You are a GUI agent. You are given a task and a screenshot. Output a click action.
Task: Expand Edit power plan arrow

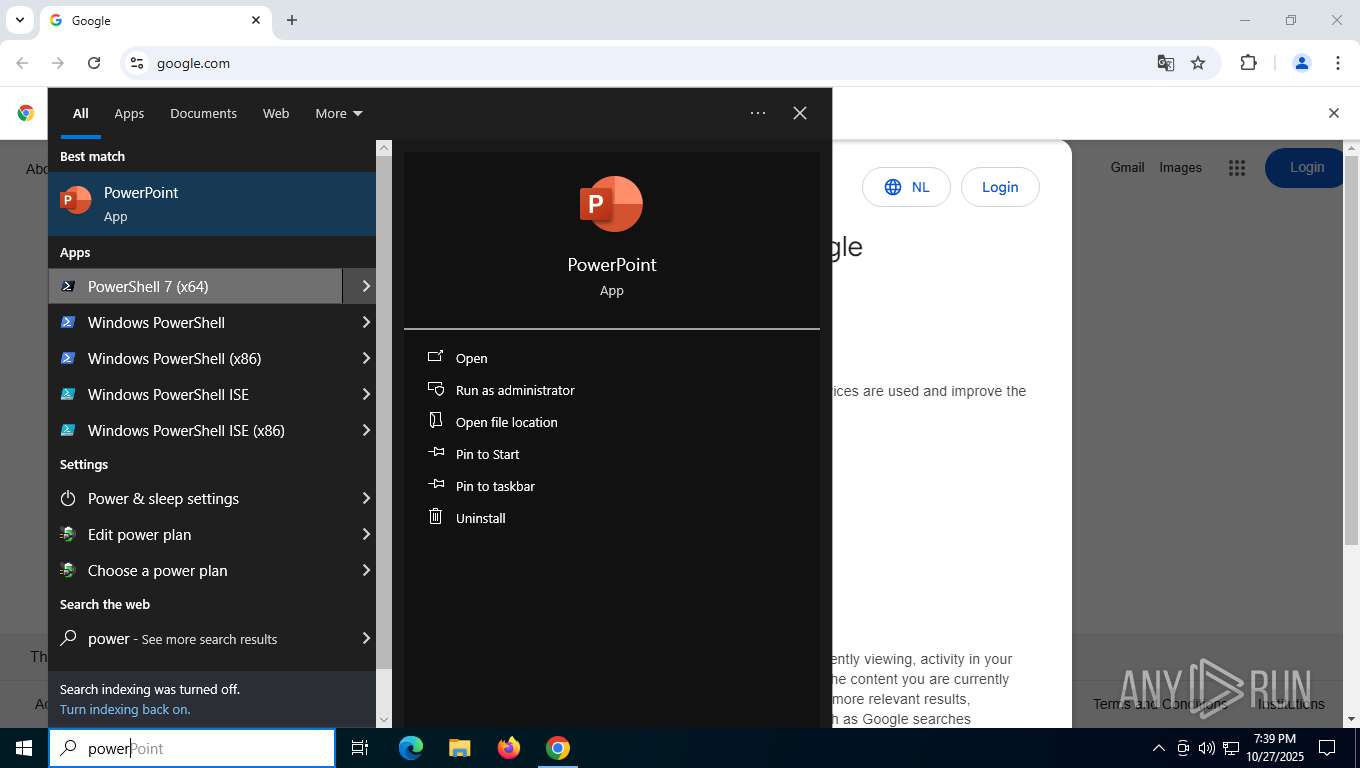click(366, 534)
